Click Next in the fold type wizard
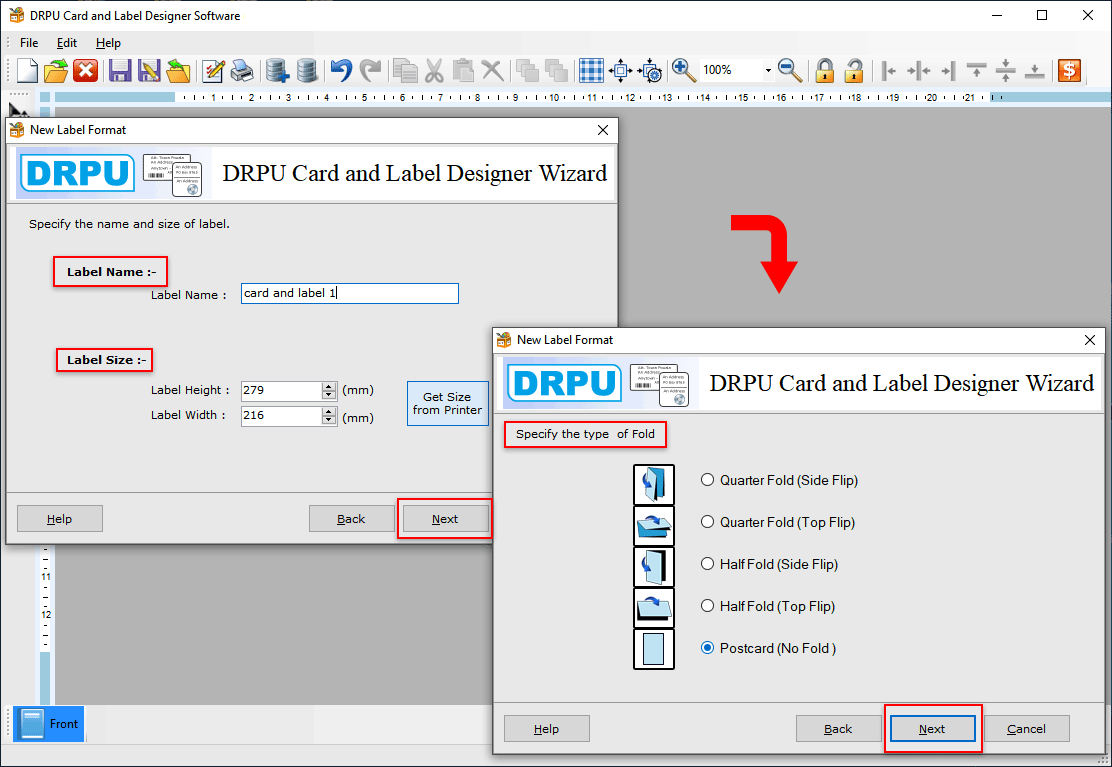The height and width of the screenshot is (767, 1112). coord(932,729)
